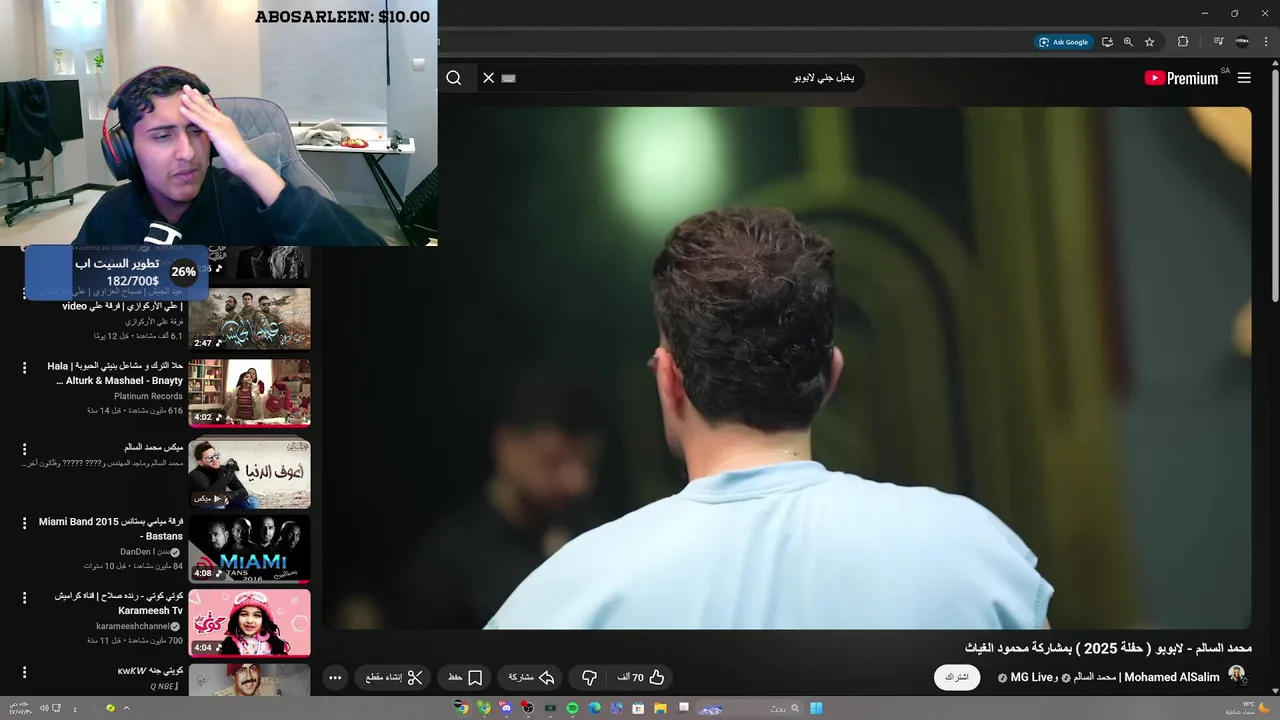Open the three-dots more actions button
Image resolution: width=1280 pixels, height=720 pixels.
pyautogui.click(x=335, y=677)
